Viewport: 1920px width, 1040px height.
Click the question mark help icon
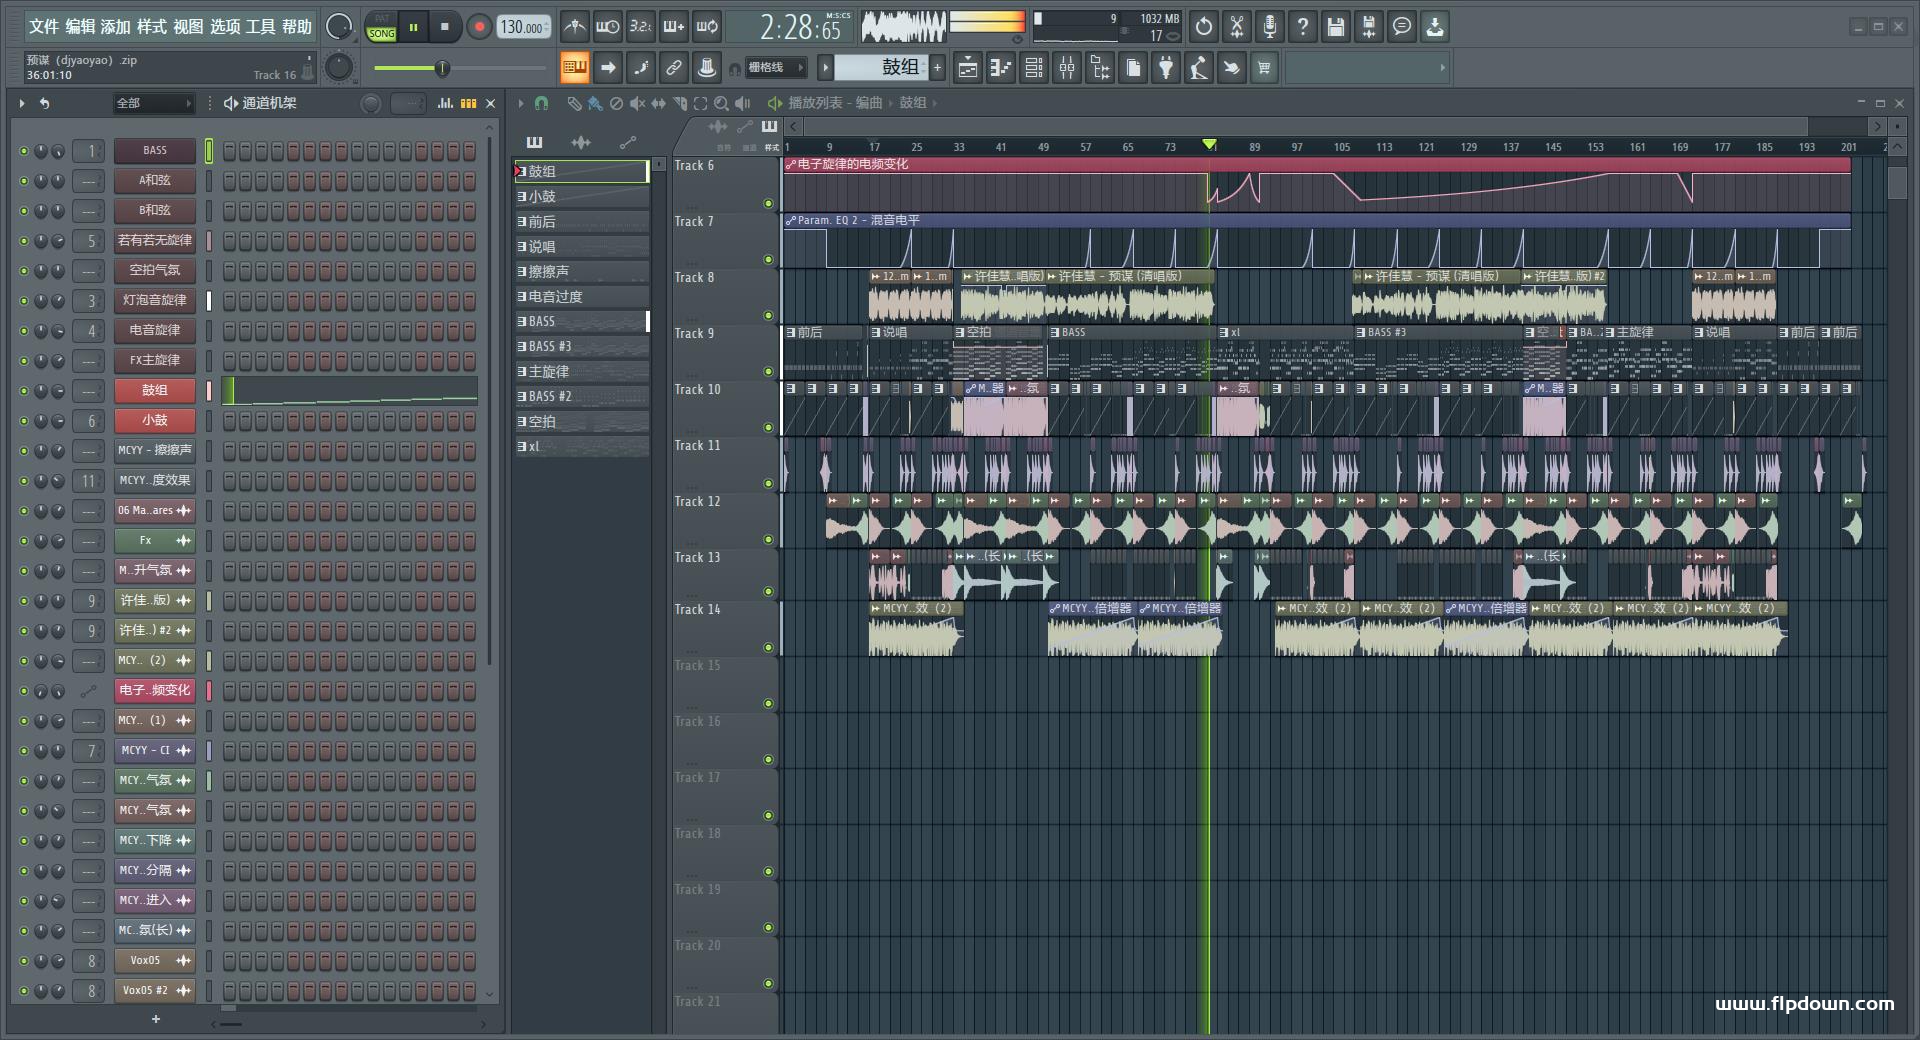coord(1303,27)
